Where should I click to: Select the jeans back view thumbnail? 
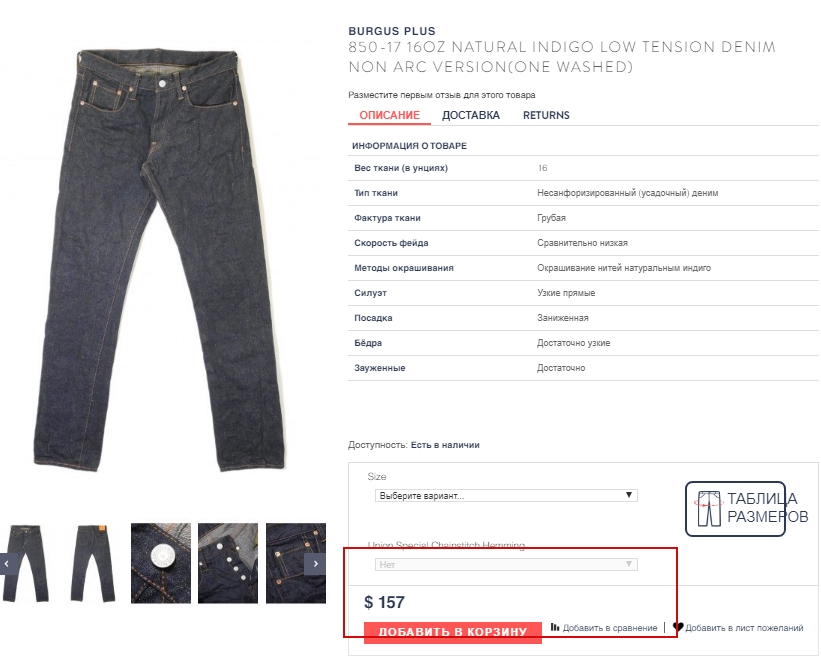click(x=93, y=563)
